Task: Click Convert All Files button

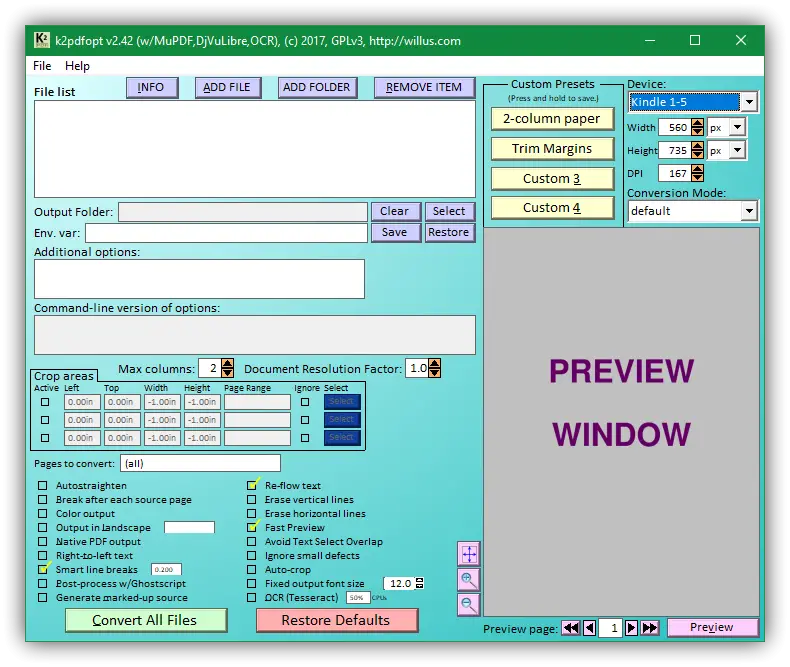Action: coord(146,620)
